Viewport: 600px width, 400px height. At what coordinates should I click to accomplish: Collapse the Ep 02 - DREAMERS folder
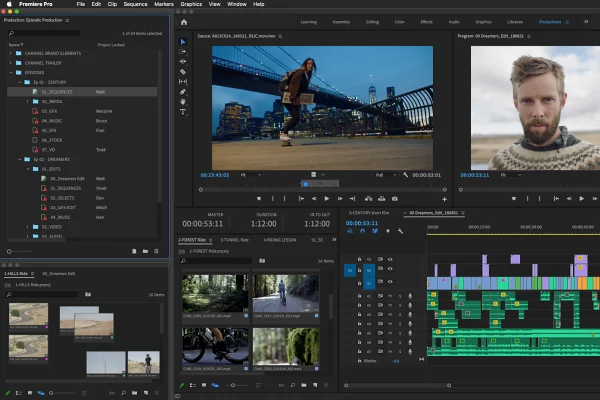19,159
